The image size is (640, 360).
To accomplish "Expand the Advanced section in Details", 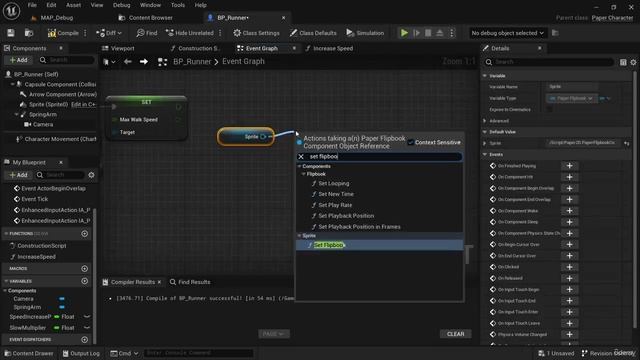I will click(485, 121).
